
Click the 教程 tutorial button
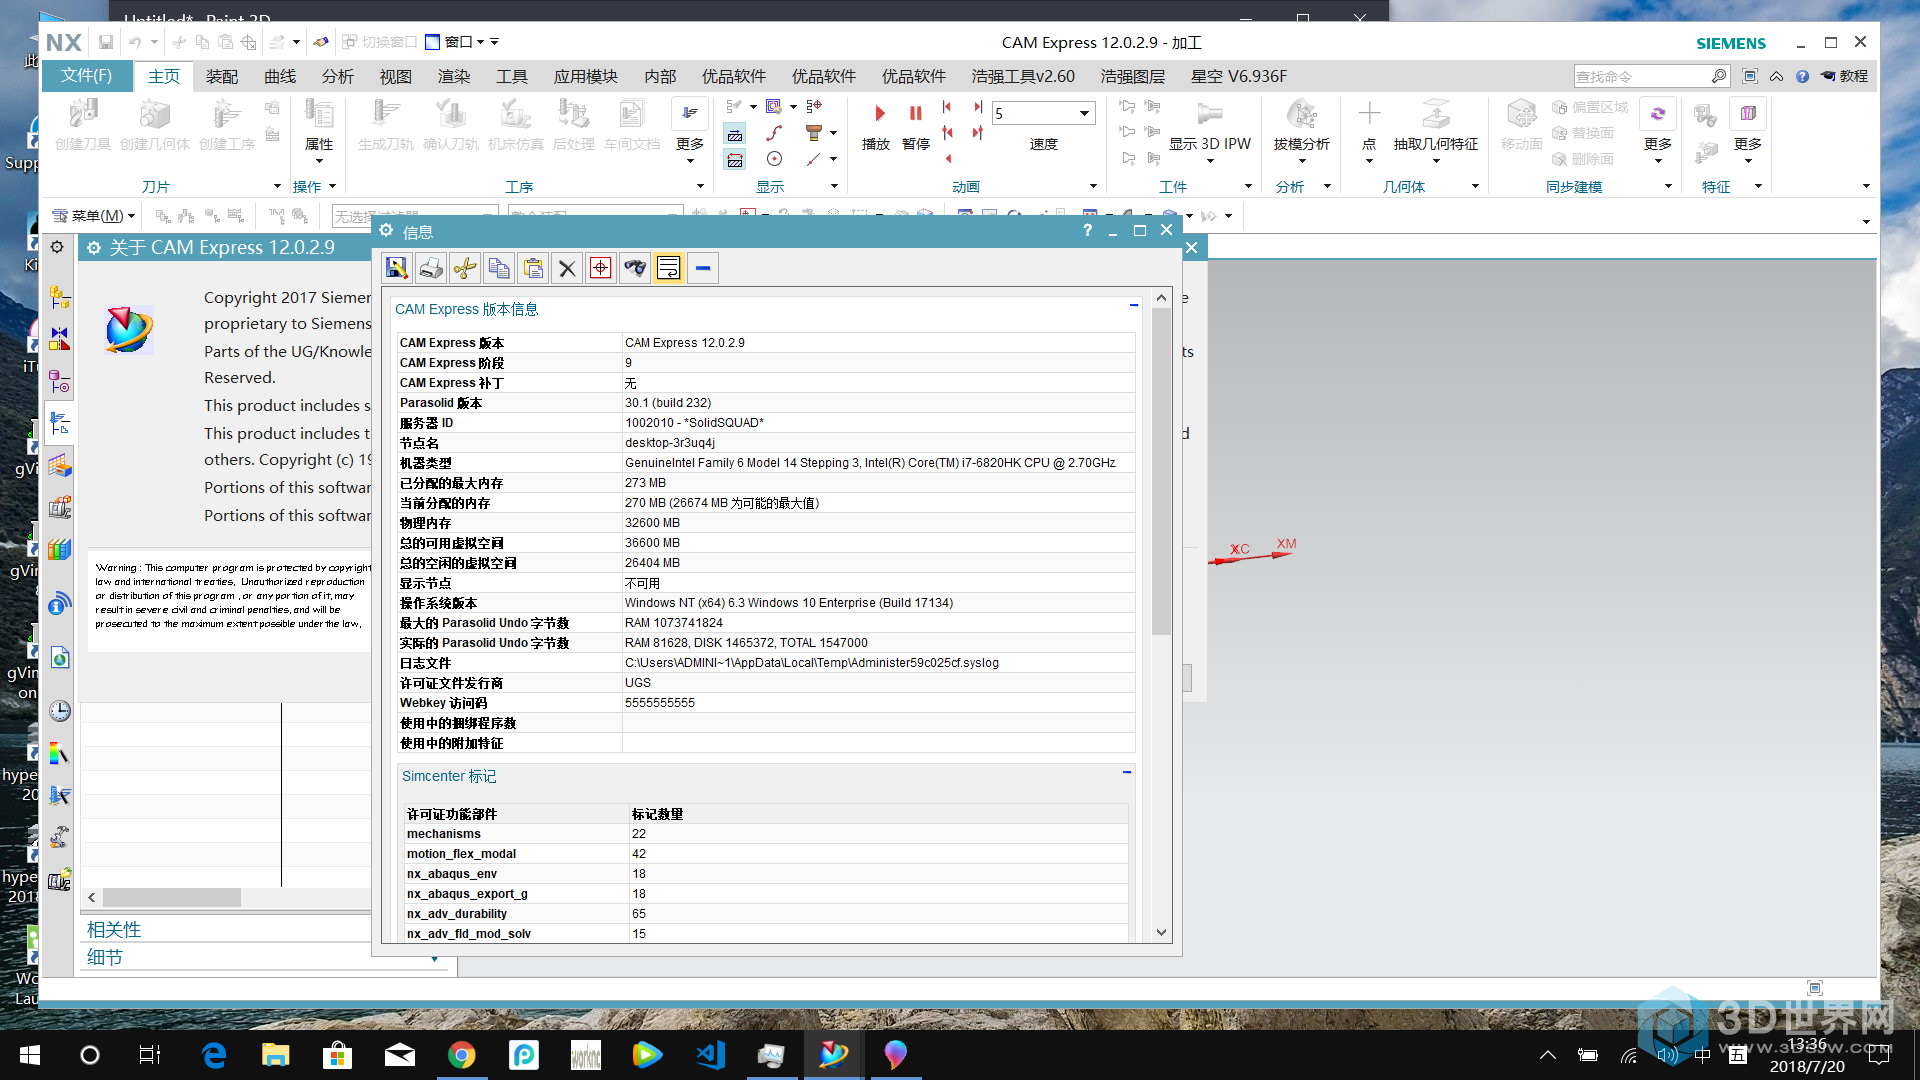point(1845,76)
